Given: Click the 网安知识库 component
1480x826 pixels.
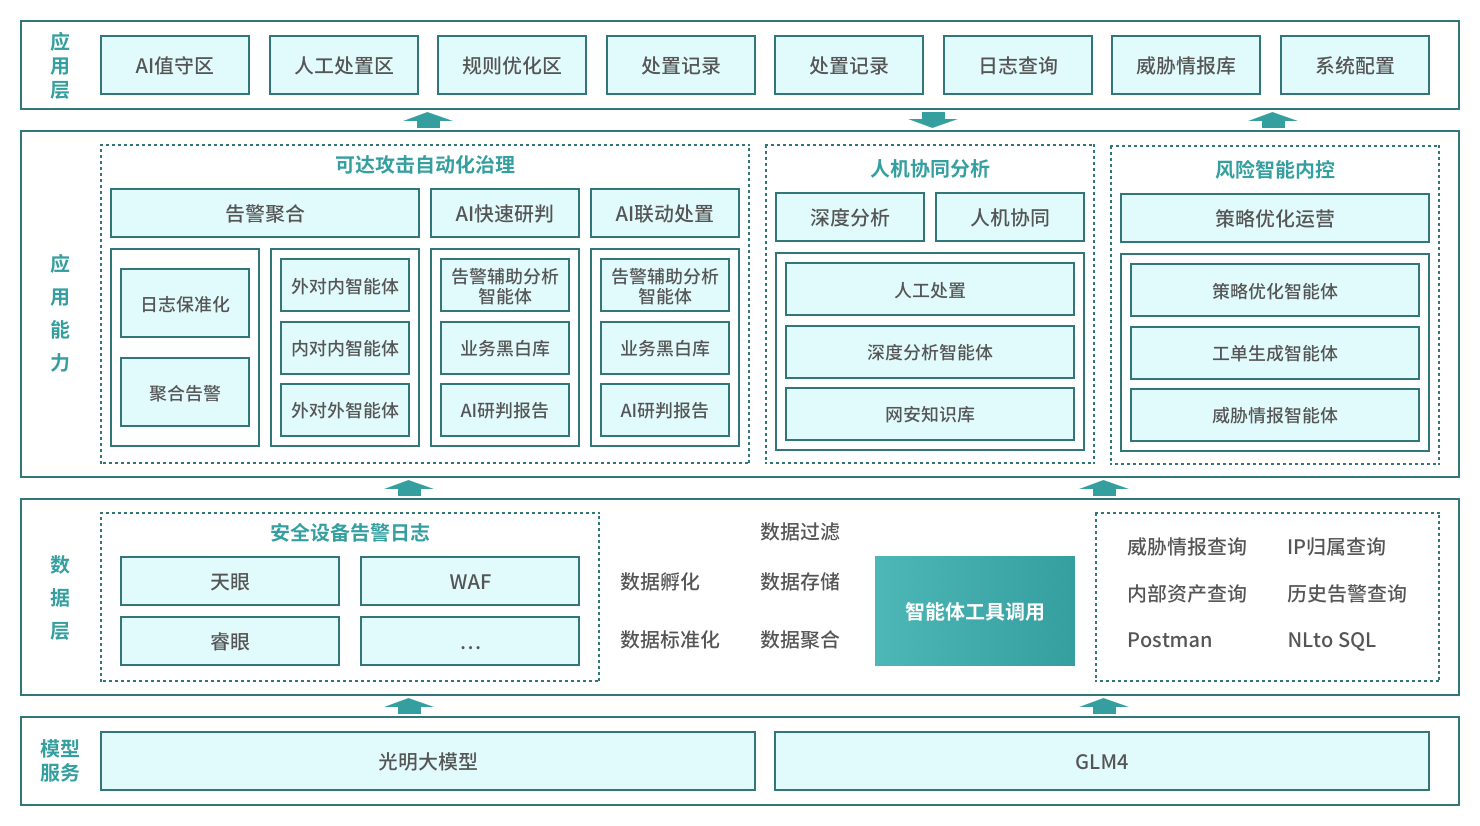Looking at the screenshot, I should point(929,413).
